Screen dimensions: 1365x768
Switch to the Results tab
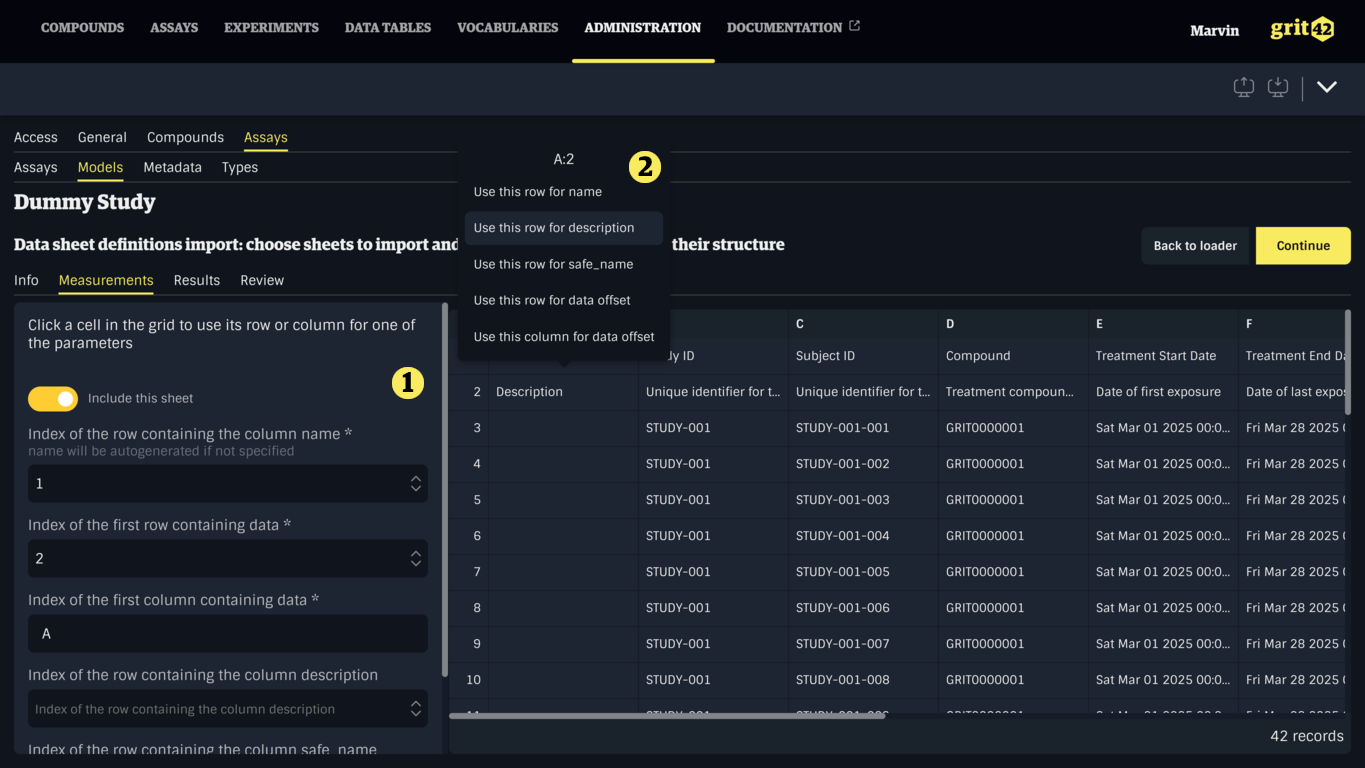coord(196,280)
